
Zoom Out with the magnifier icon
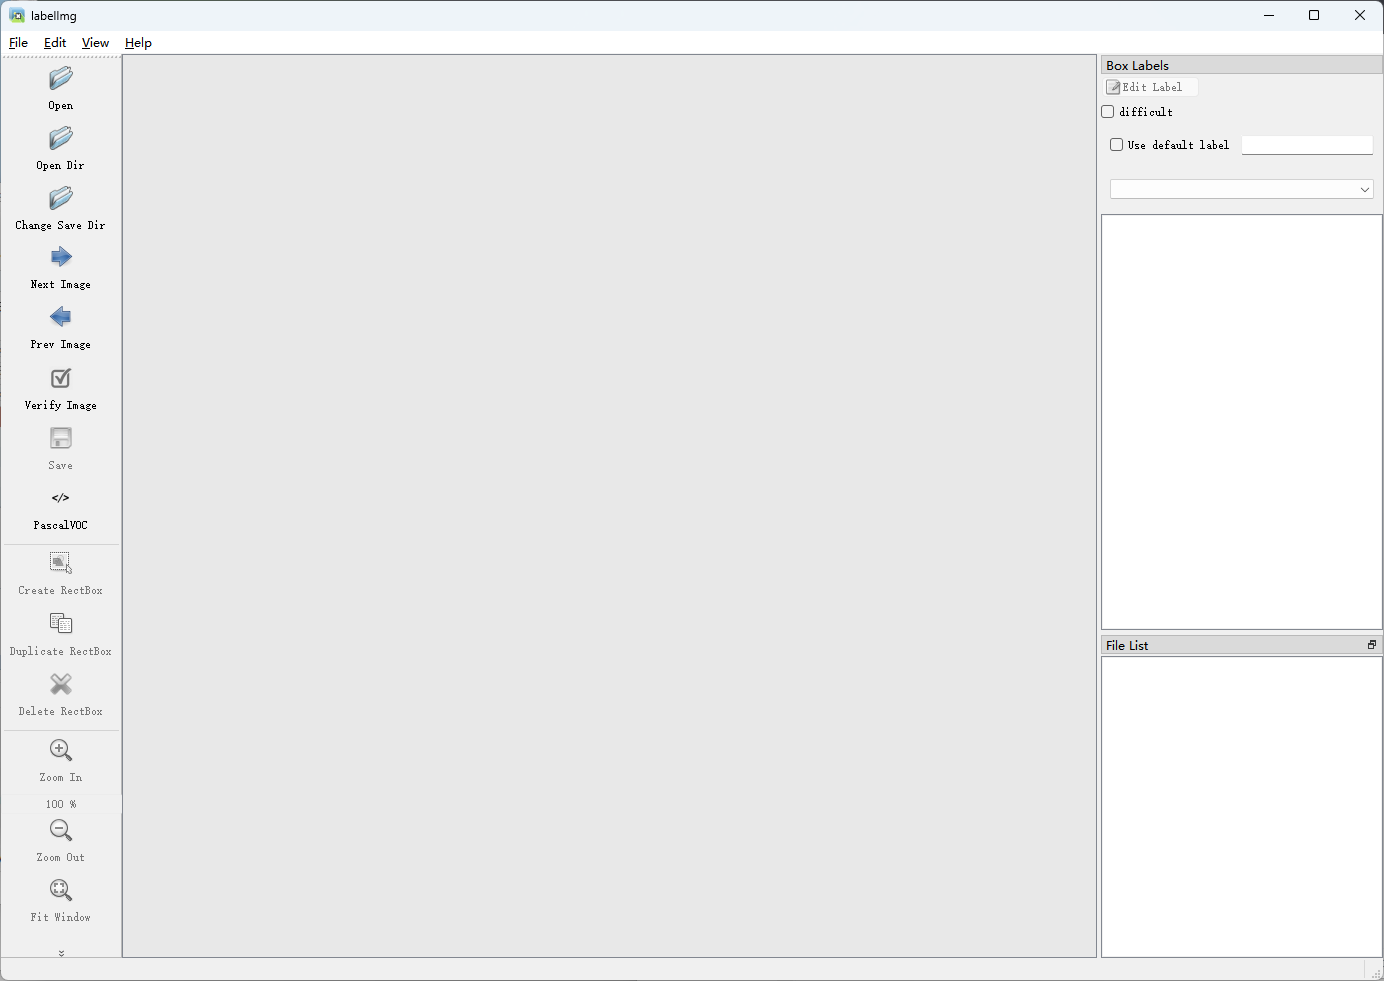coord(61,830)
